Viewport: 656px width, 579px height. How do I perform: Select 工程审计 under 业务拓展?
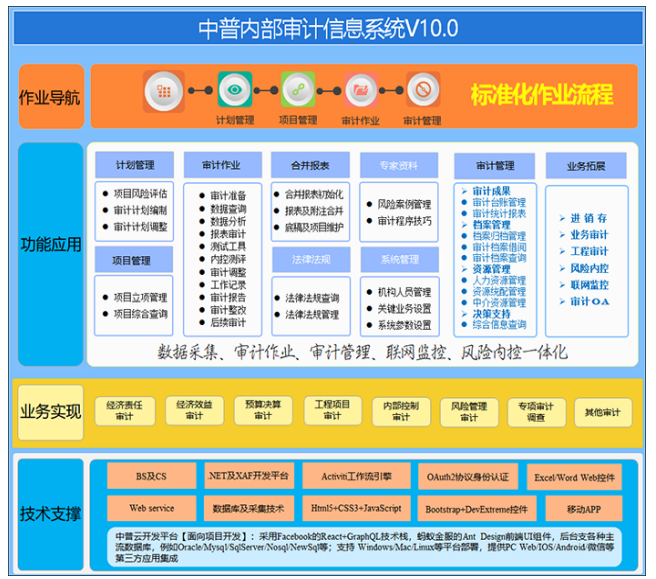tap(589, 251)
